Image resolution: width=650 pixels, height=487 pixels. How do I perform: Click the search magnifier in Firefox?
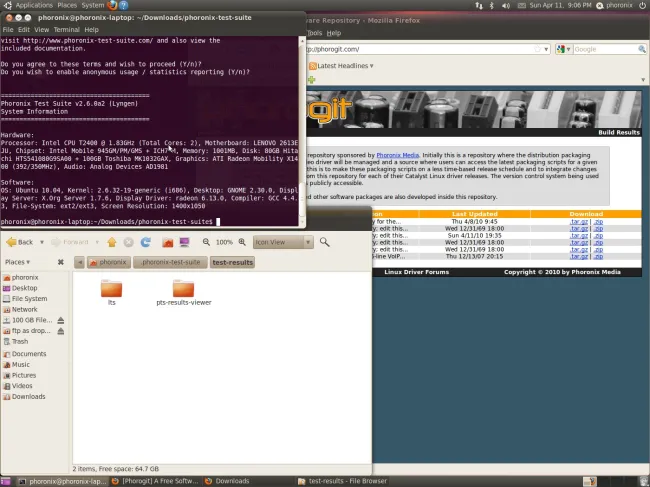coord(642,49)
